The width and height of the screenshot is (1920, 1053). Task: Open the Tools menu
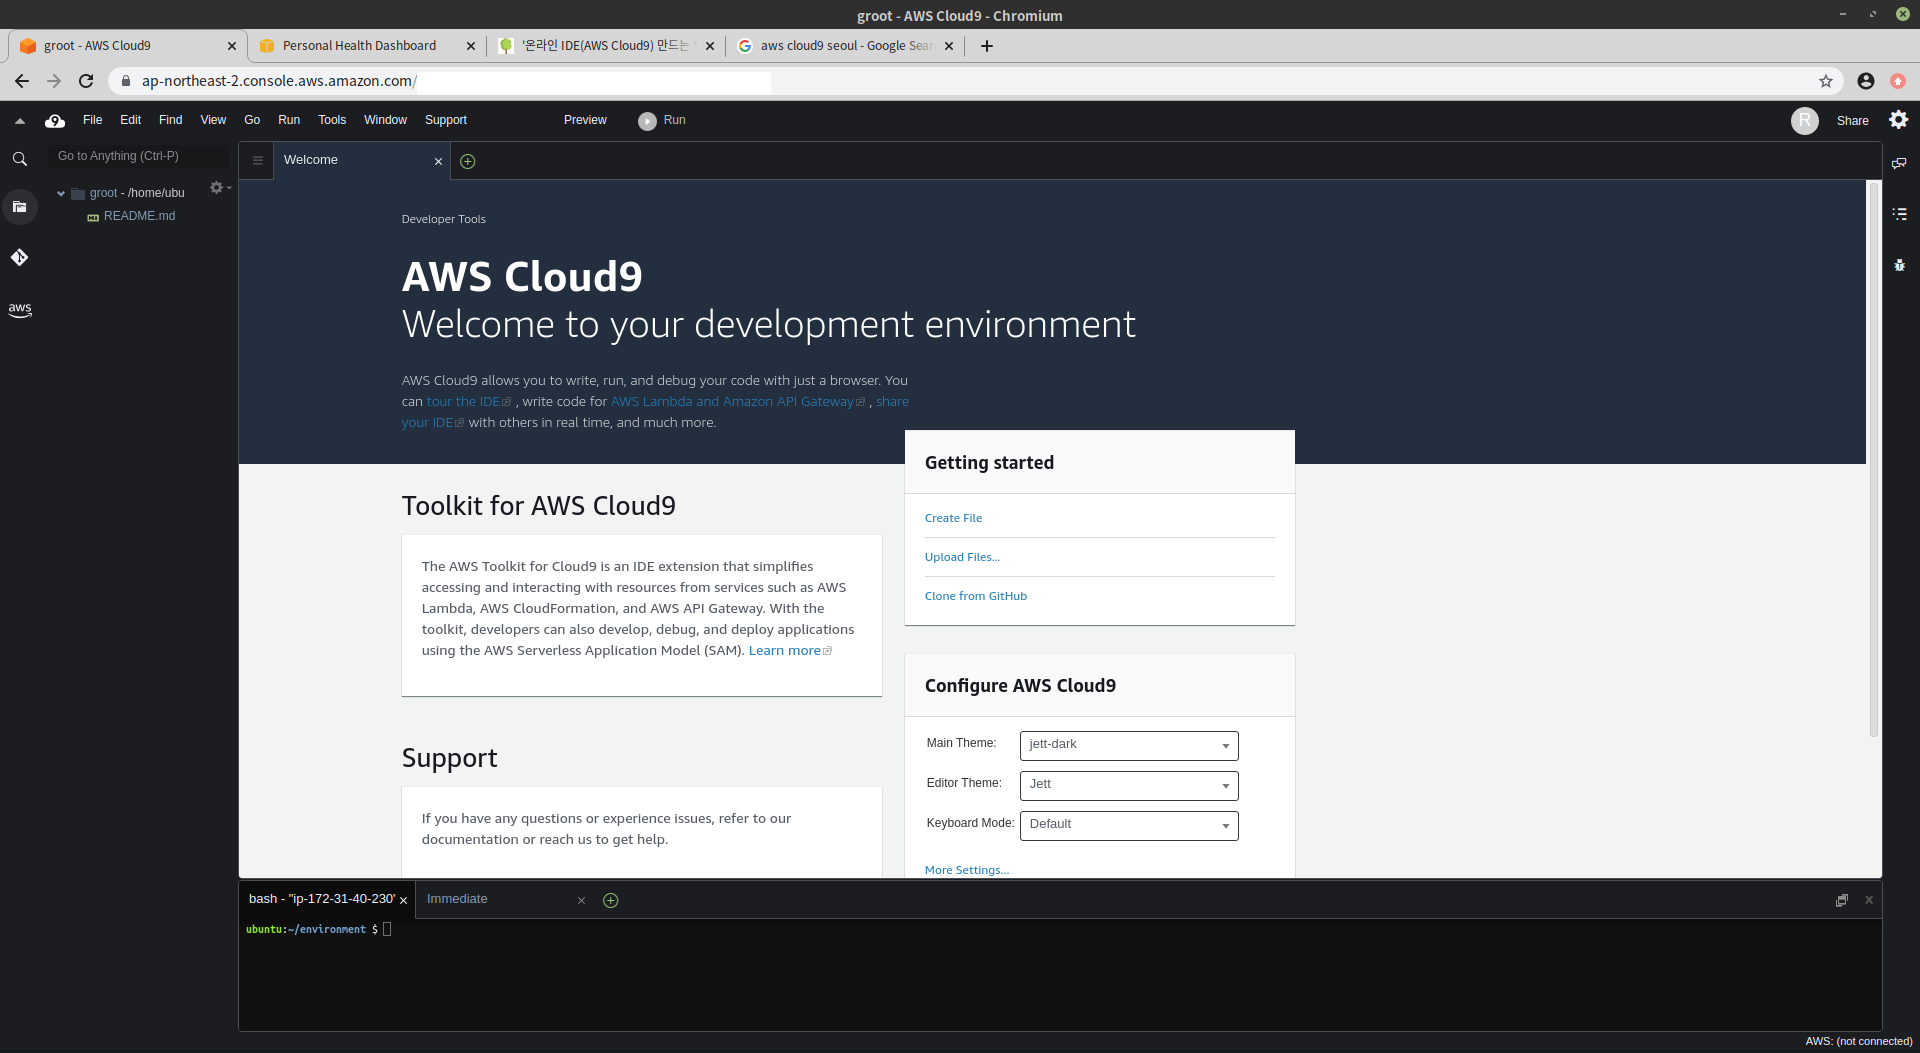(x=332, y=120)
